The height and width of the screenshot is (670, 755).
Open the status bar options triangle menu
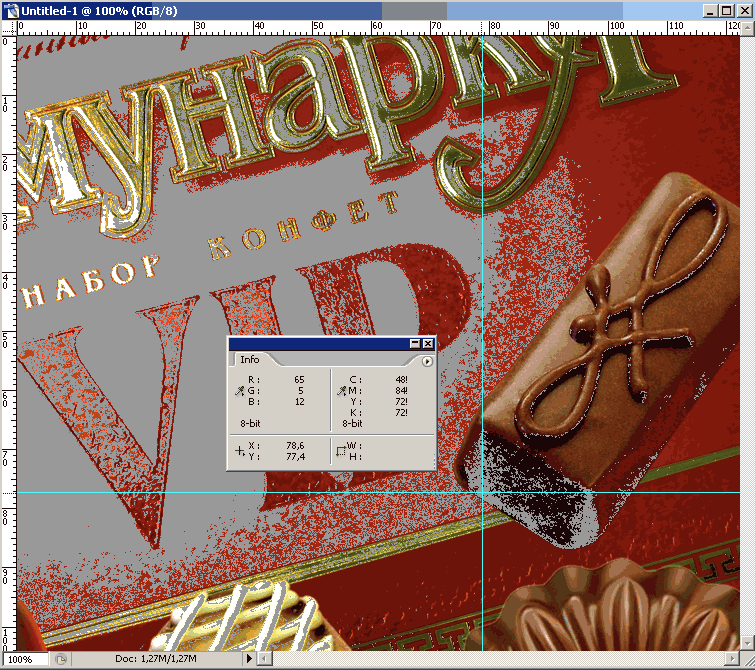coord(249,658)
